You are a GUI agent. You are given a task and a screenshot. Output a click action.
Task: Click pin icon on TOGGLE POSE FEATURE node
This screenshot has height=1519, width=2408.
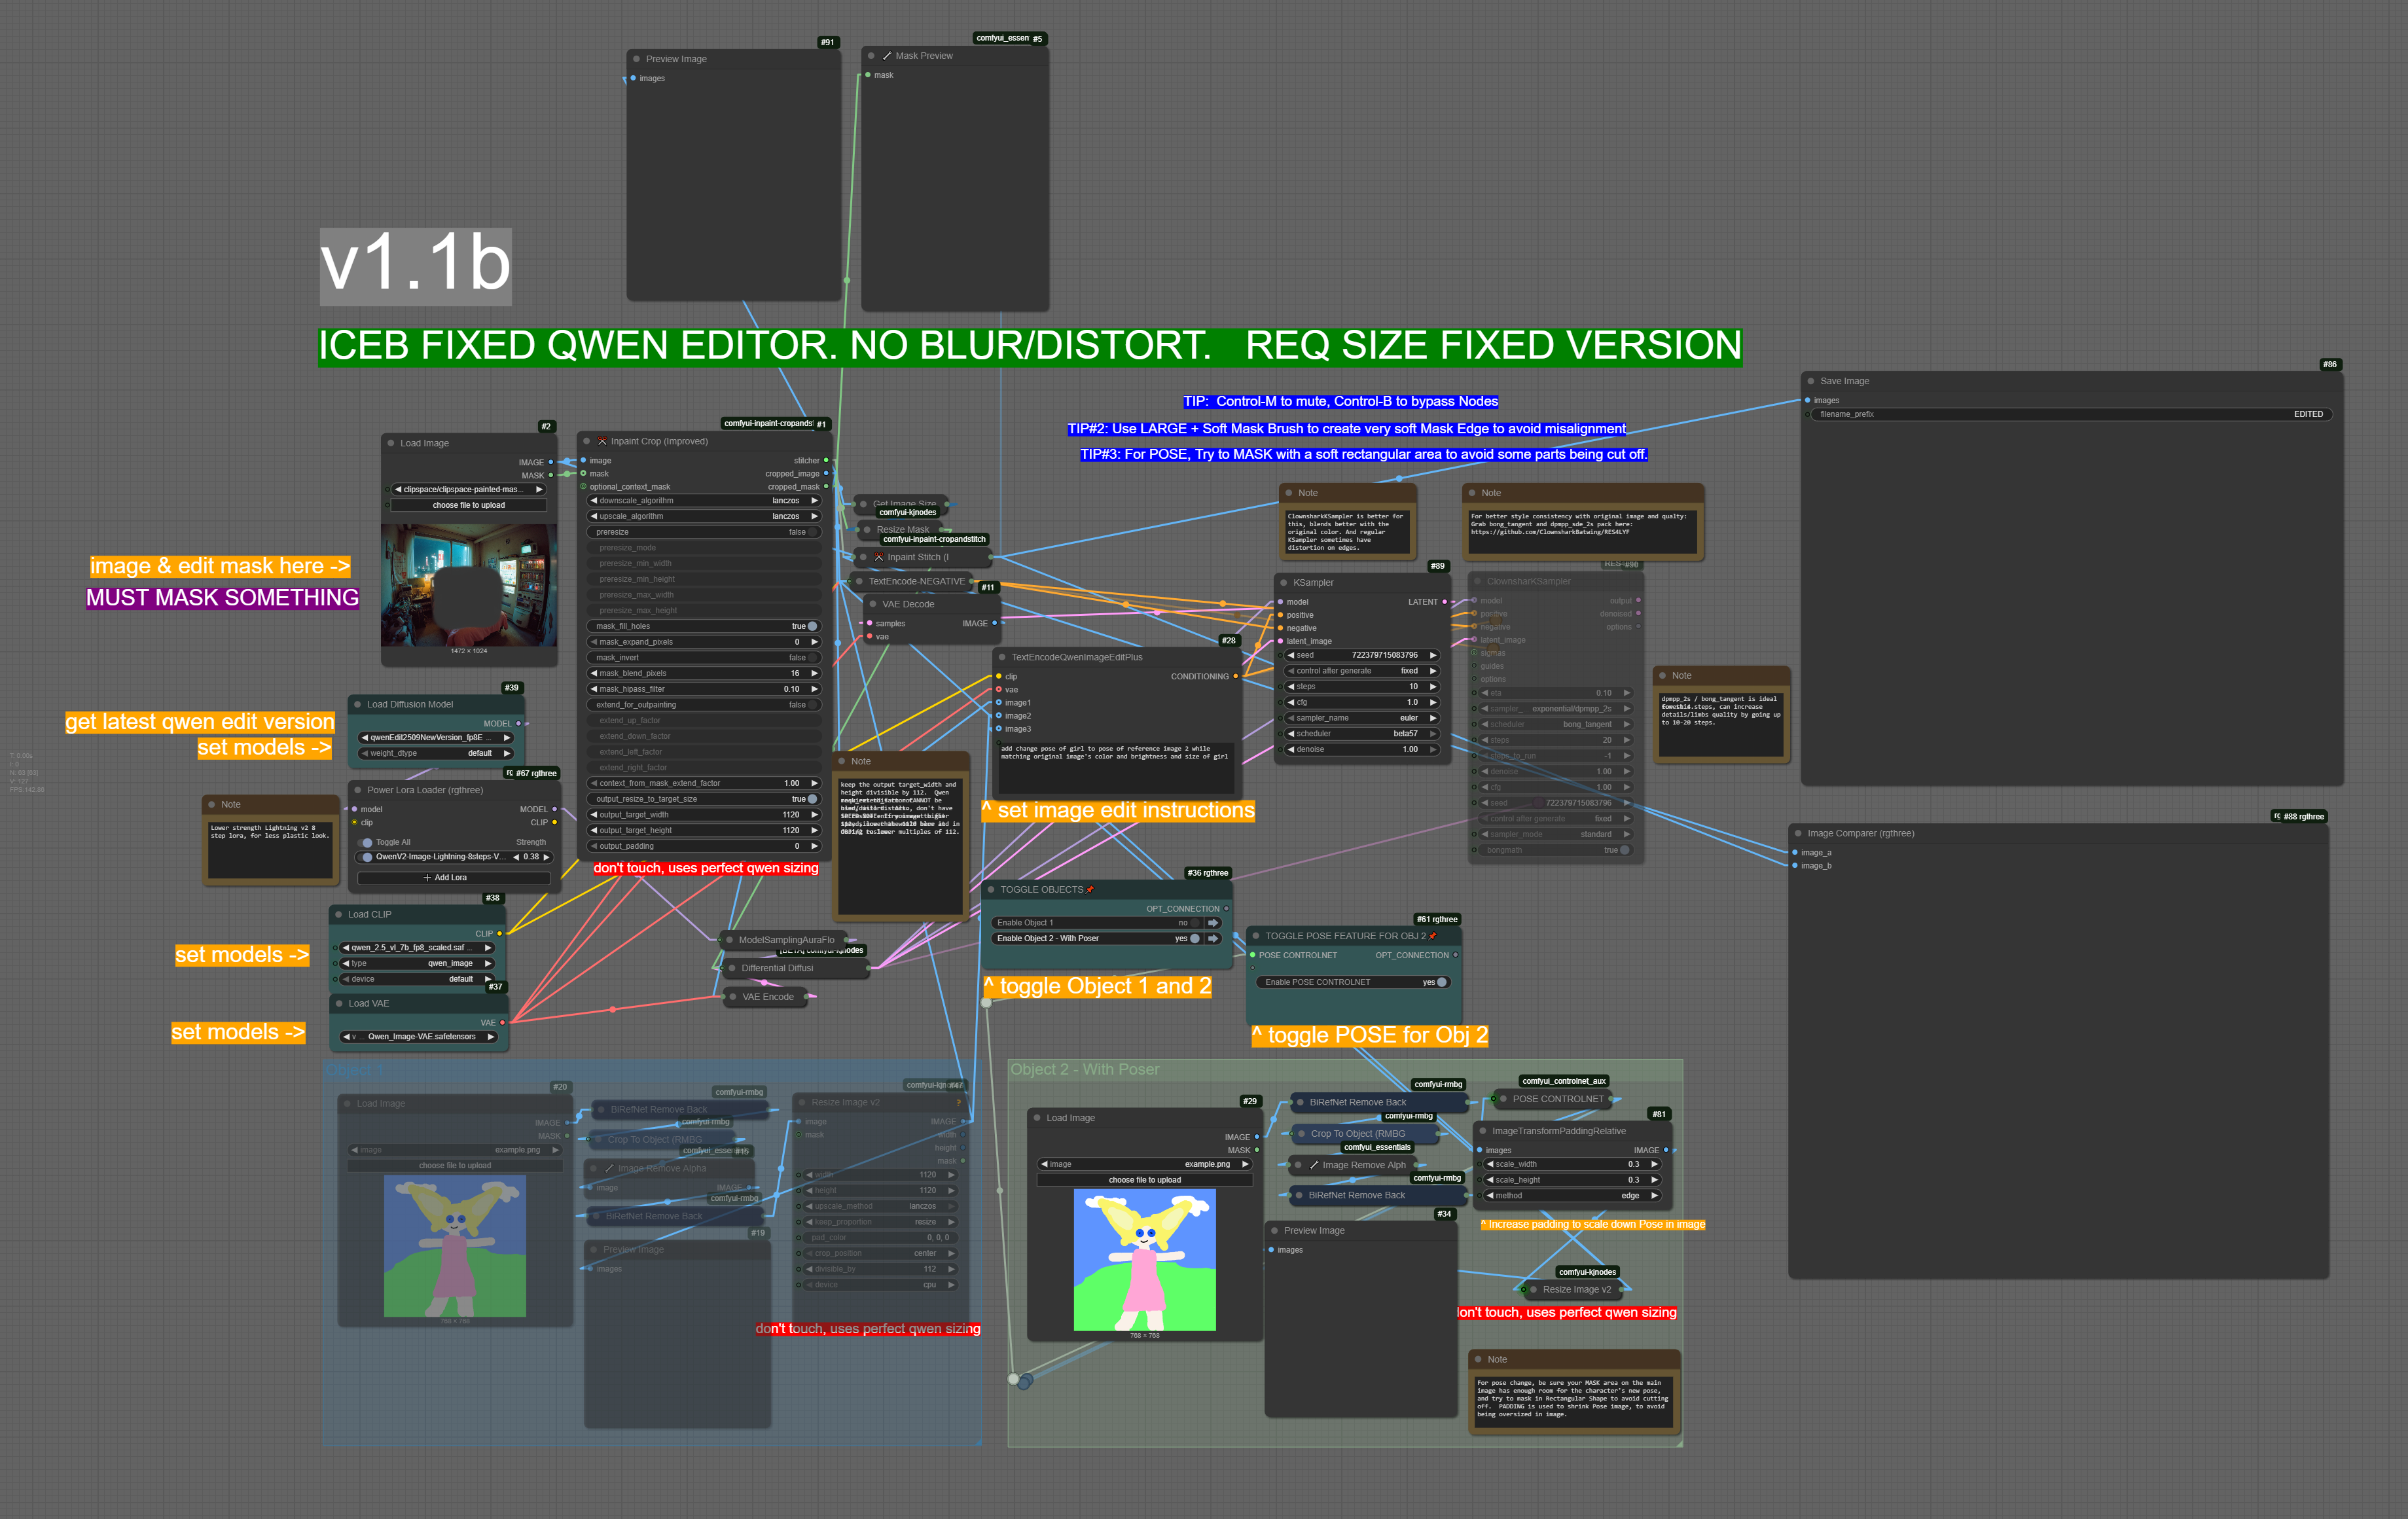1432,936
